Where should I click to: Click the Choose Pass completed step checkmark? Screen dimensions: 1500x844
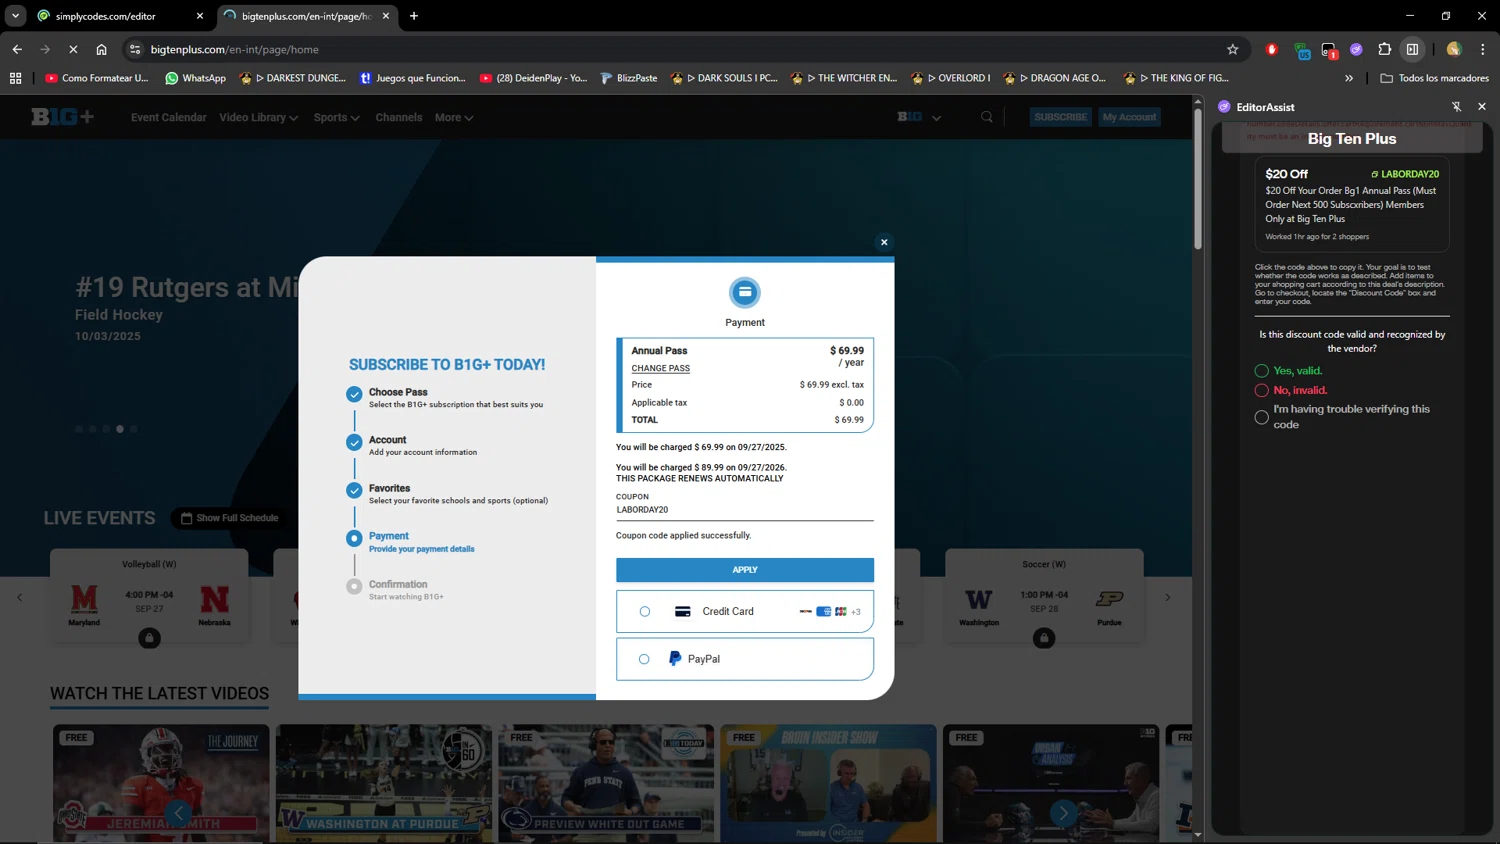tap(354, 394)
